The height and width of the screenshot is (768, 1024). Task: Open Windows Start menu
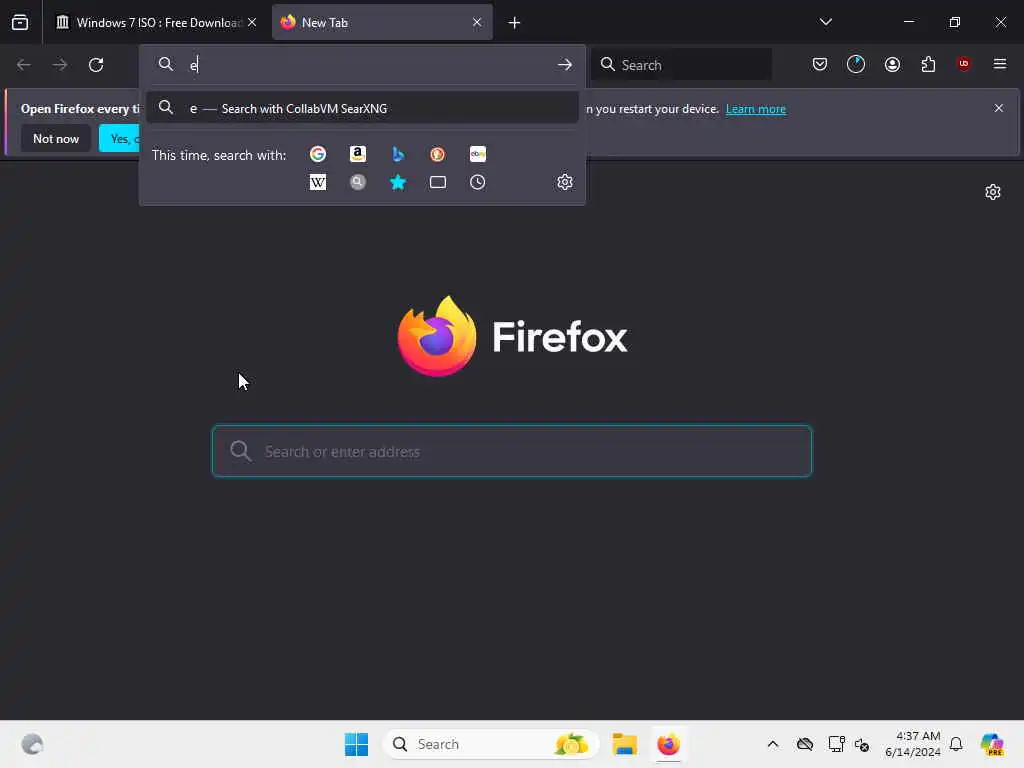[x=356, y=744]
